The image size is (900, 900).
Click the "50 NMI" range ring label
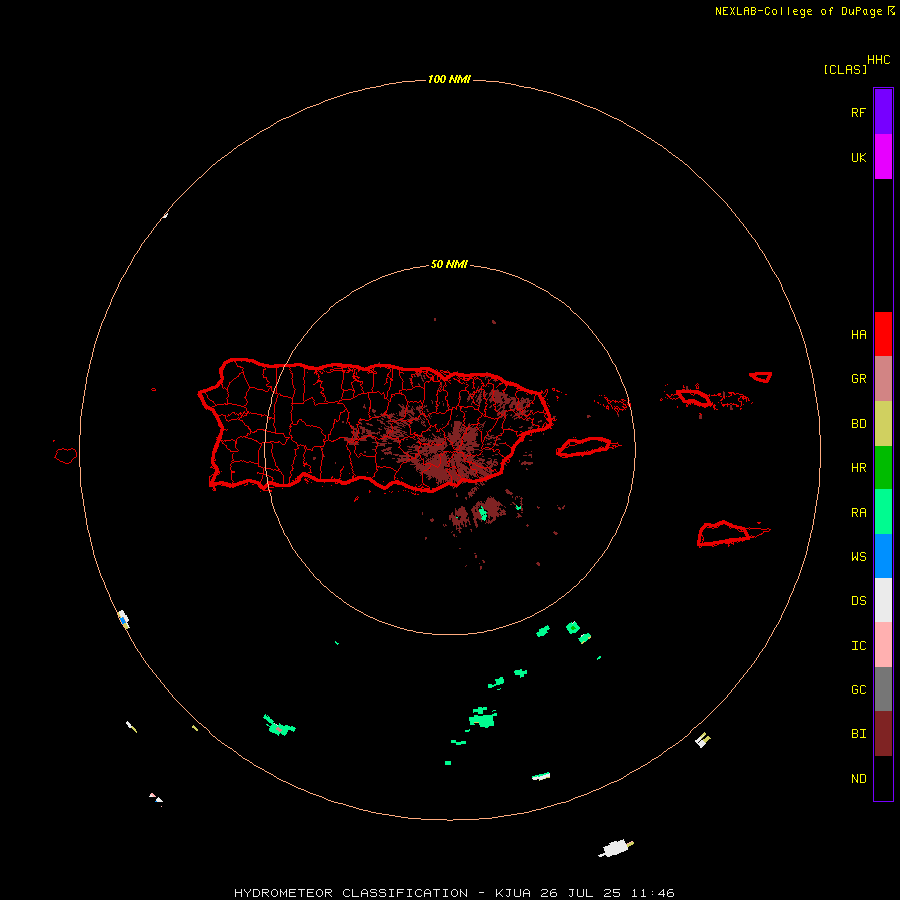pos(449,265)
